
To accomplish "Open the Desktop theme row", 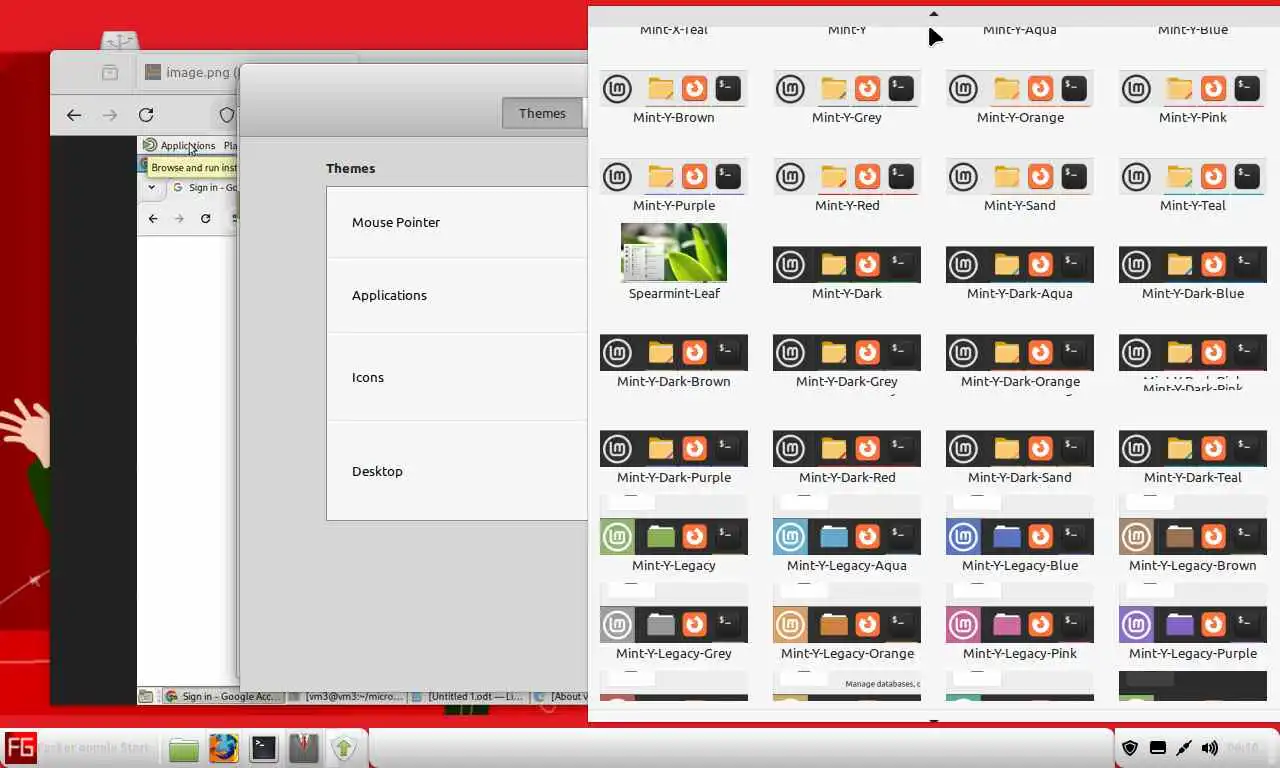I will 457,471.
